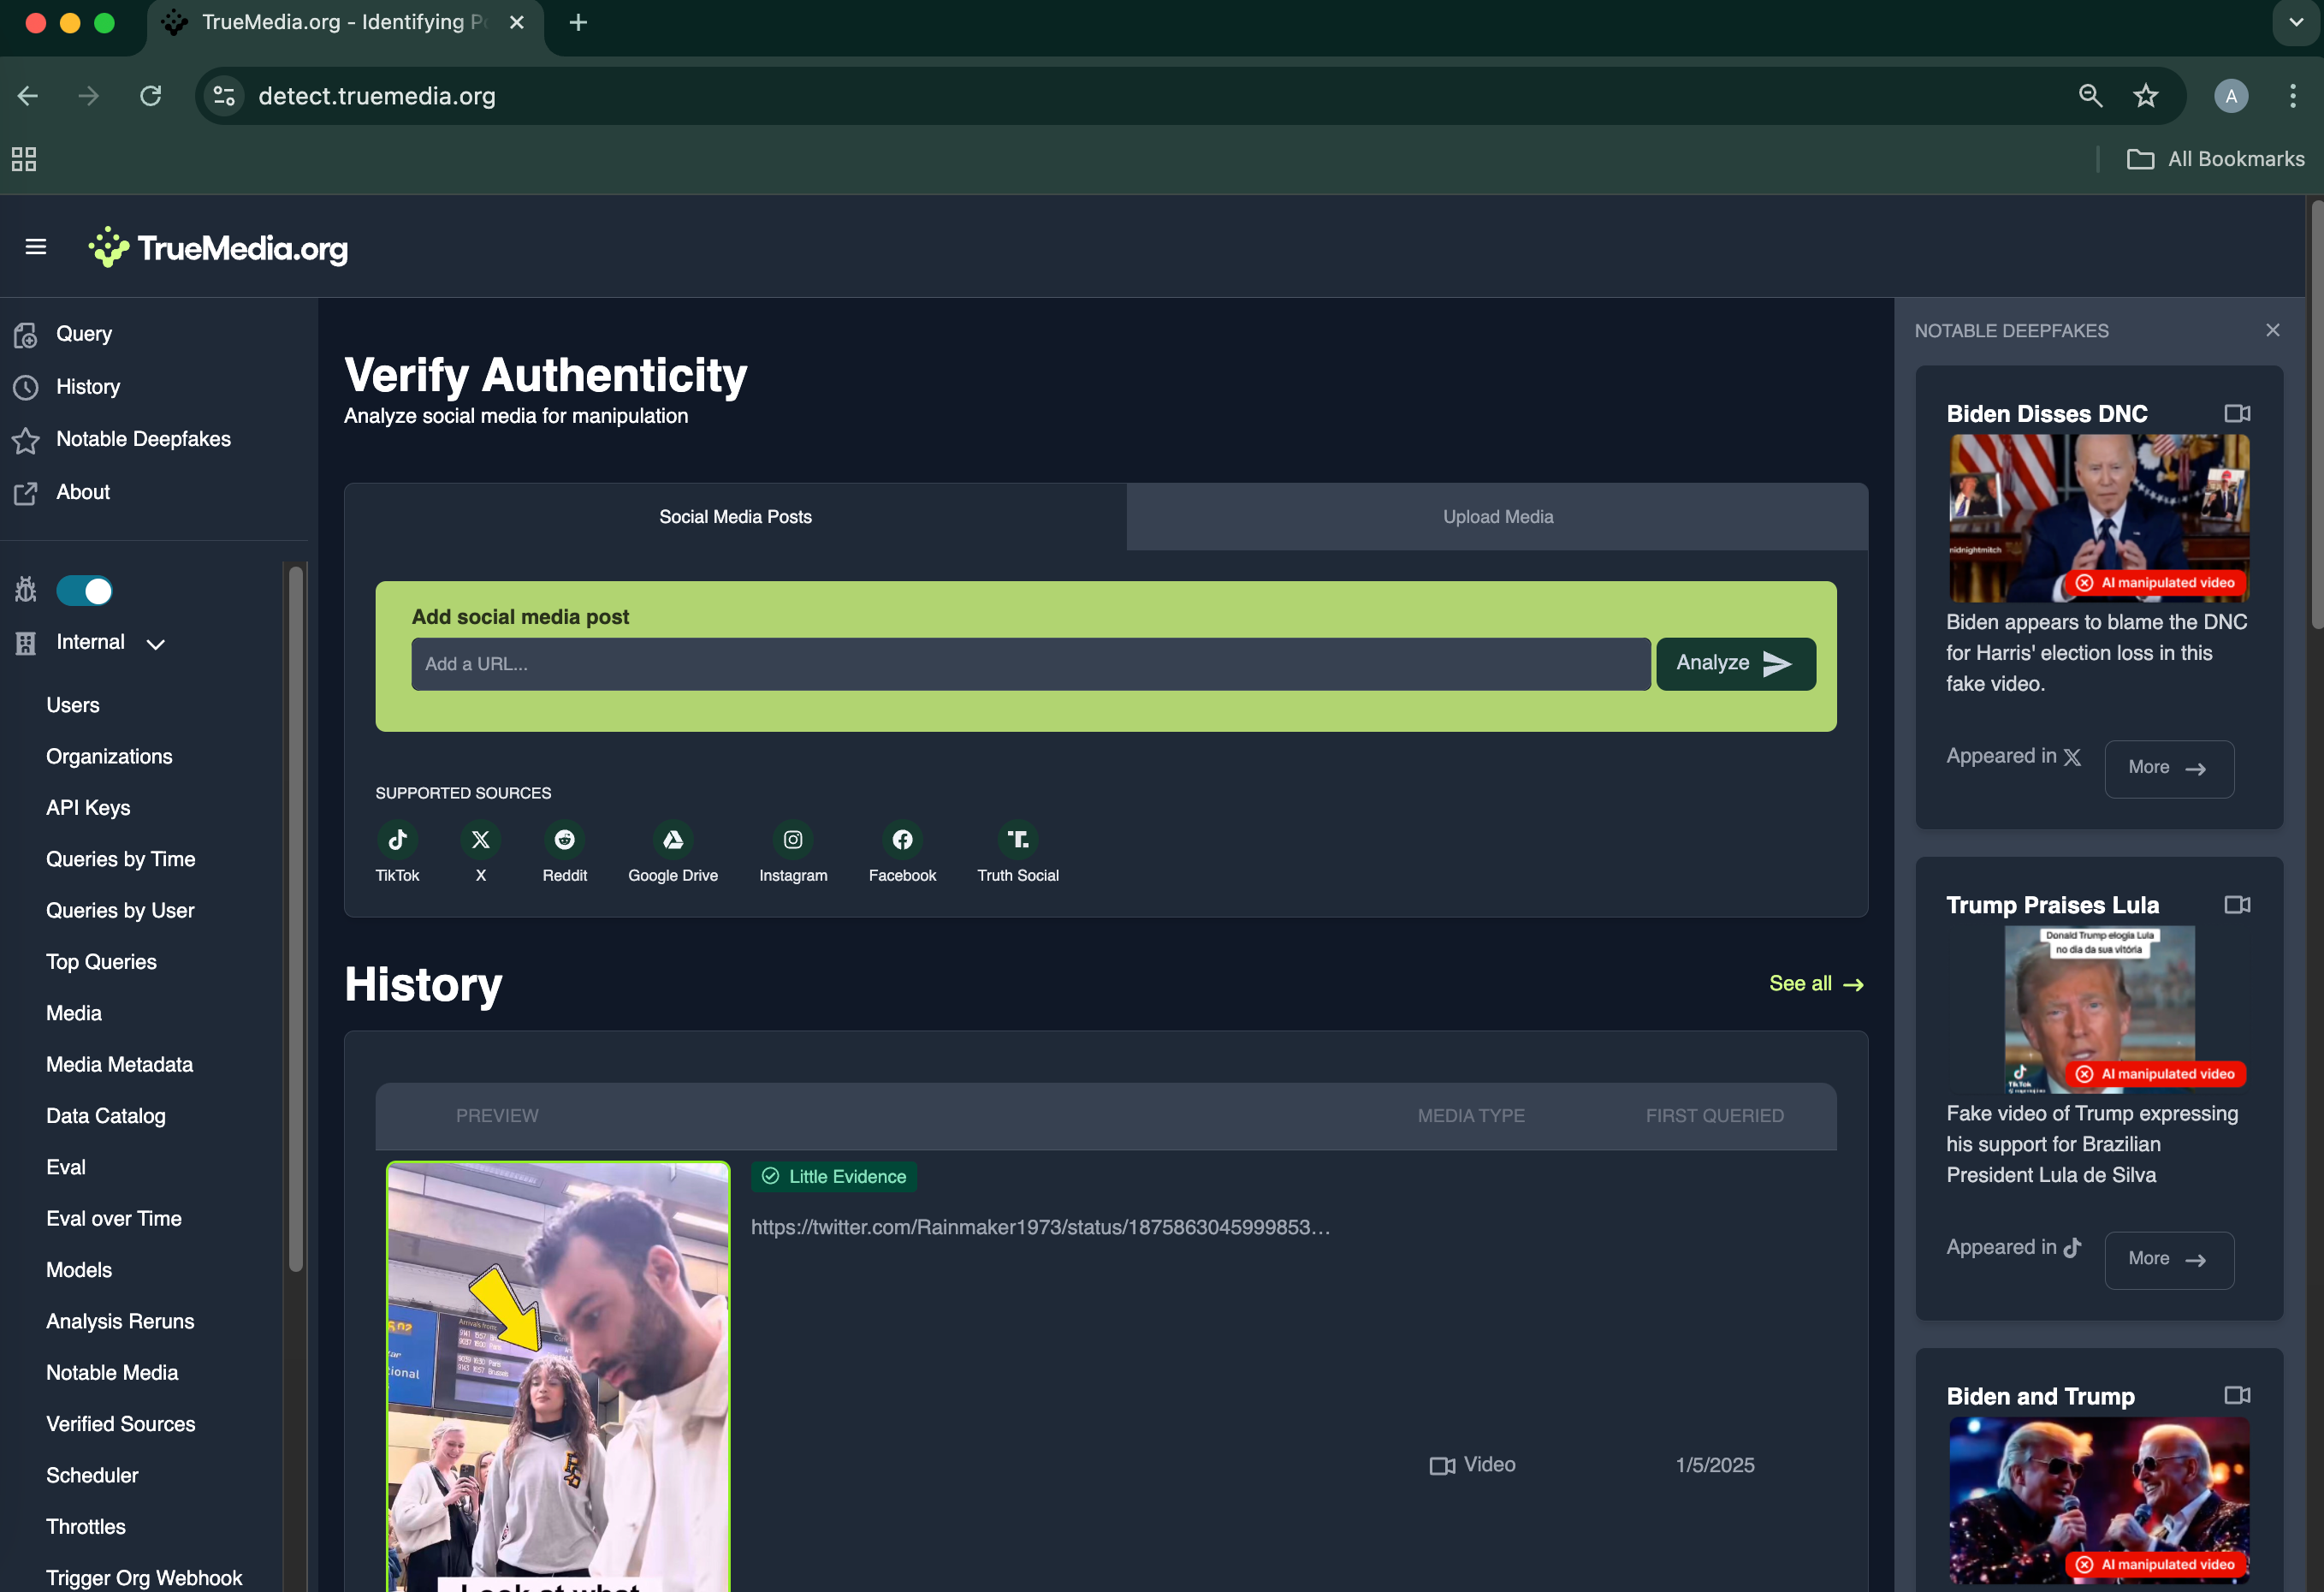Screen dimensions: 2324x1592
Task: Click More on Biden Disses DNC card
Action: 2167,768
